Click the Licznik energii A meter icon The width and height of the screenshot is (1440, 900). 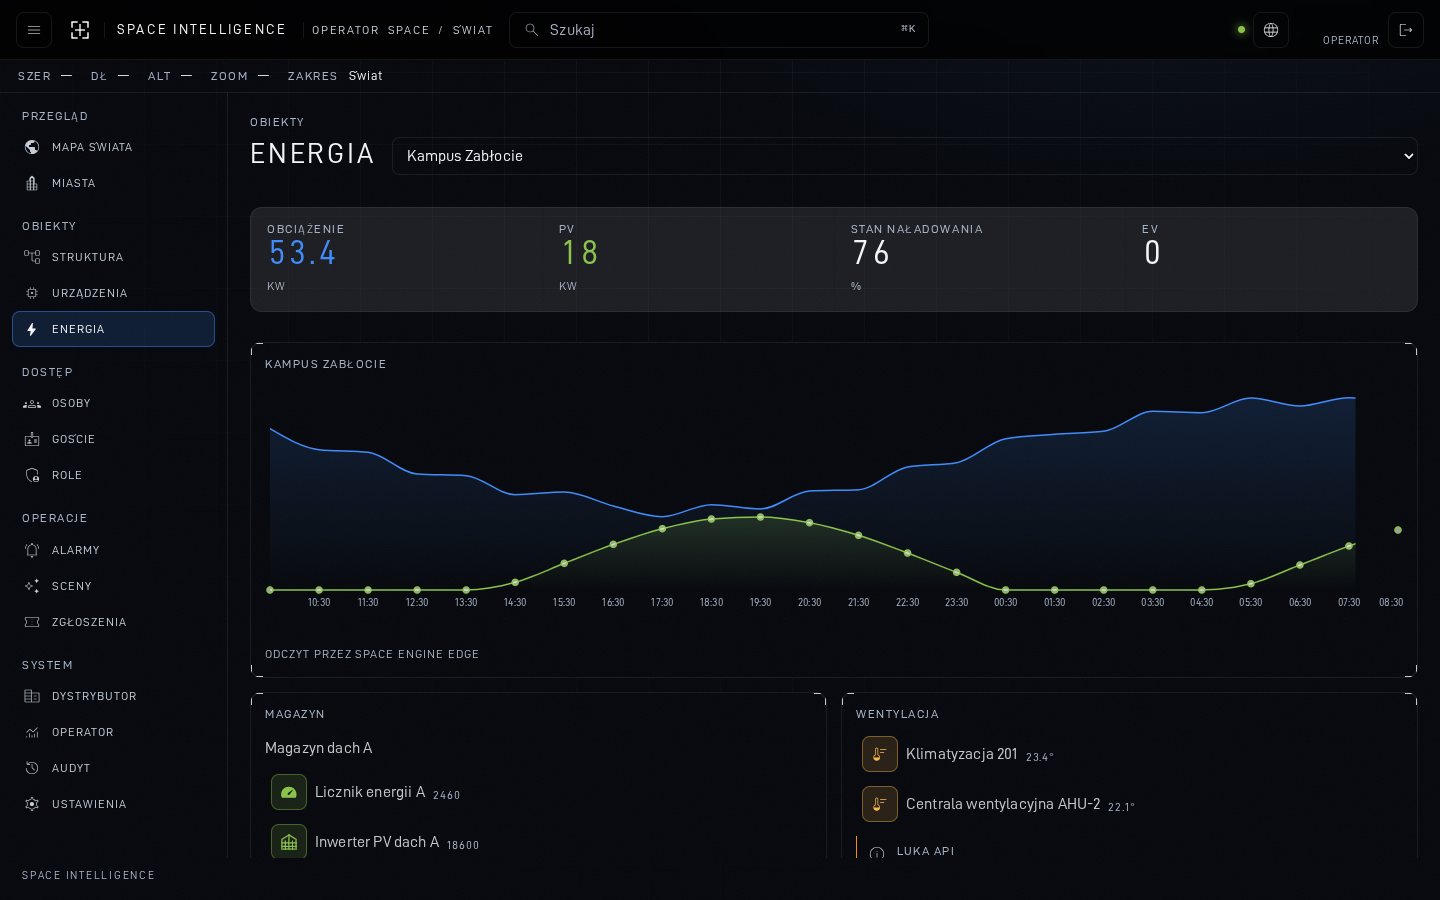tap(289, 792)
